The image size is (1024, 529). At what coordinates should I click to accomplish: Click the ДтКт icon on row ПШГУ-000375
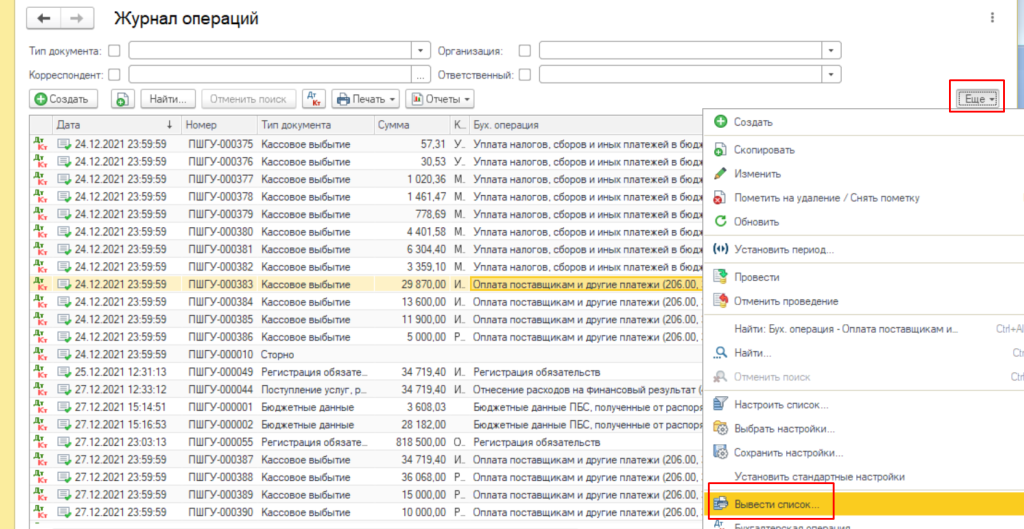point(40,144)
